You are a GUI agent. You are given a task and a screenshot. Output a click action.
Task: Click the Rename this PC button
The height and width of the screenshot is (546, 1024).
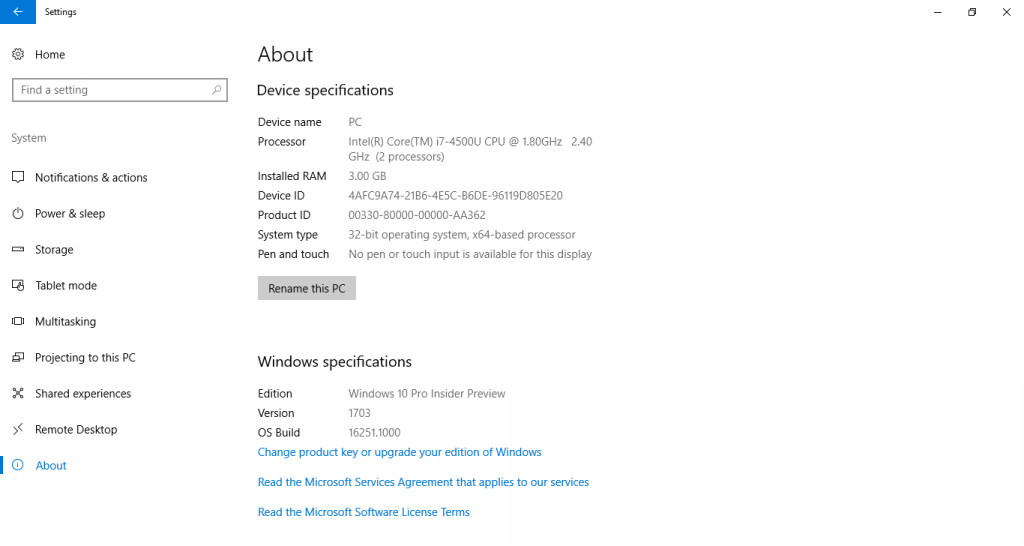click(x=307, y=288)
